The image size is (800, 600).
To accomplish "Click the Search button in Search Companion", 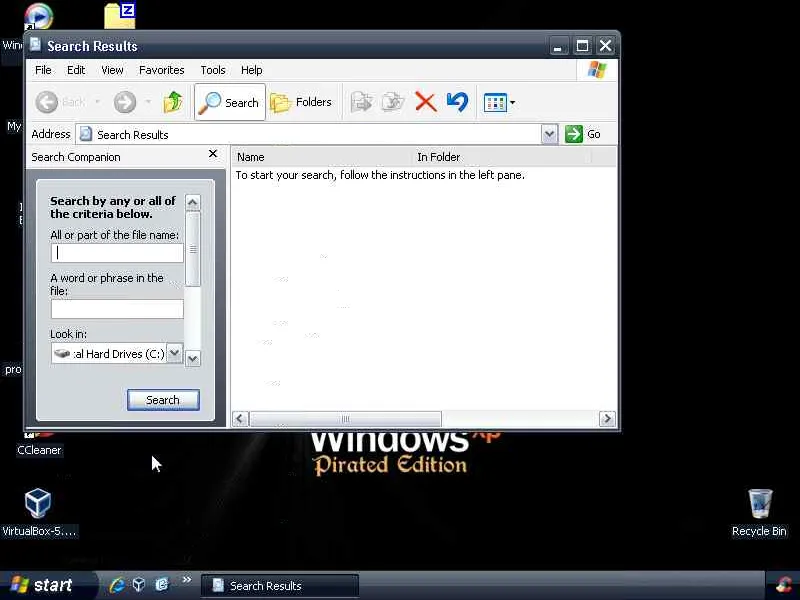I will (163, 400).
